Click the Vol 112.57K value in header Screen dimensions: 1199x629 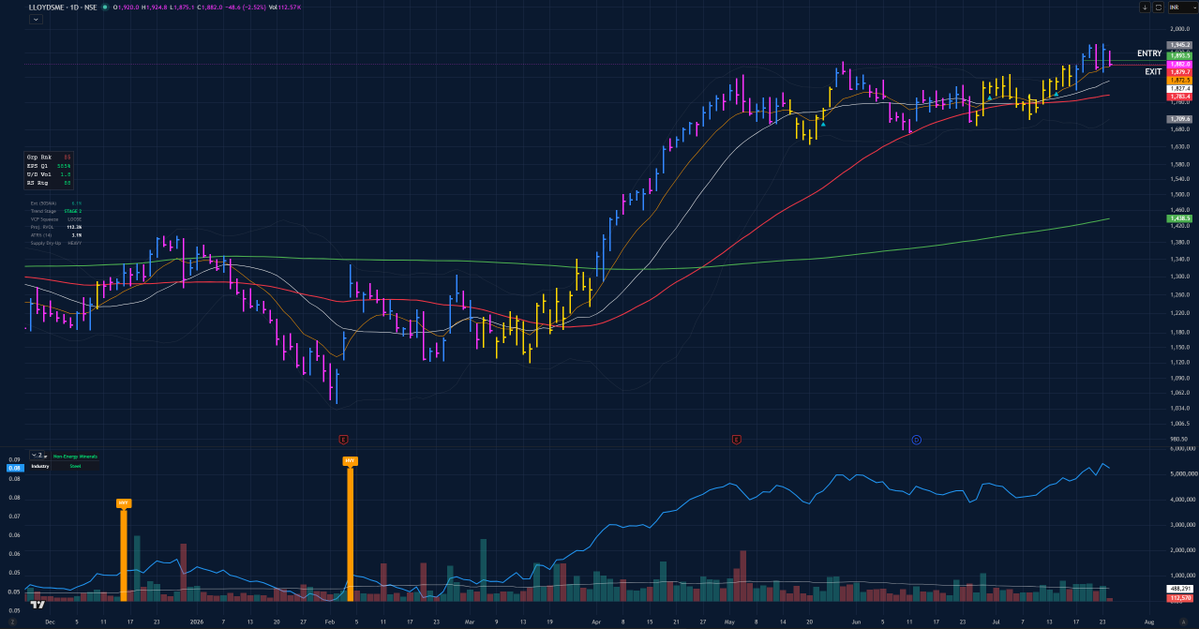click(284, 8)
